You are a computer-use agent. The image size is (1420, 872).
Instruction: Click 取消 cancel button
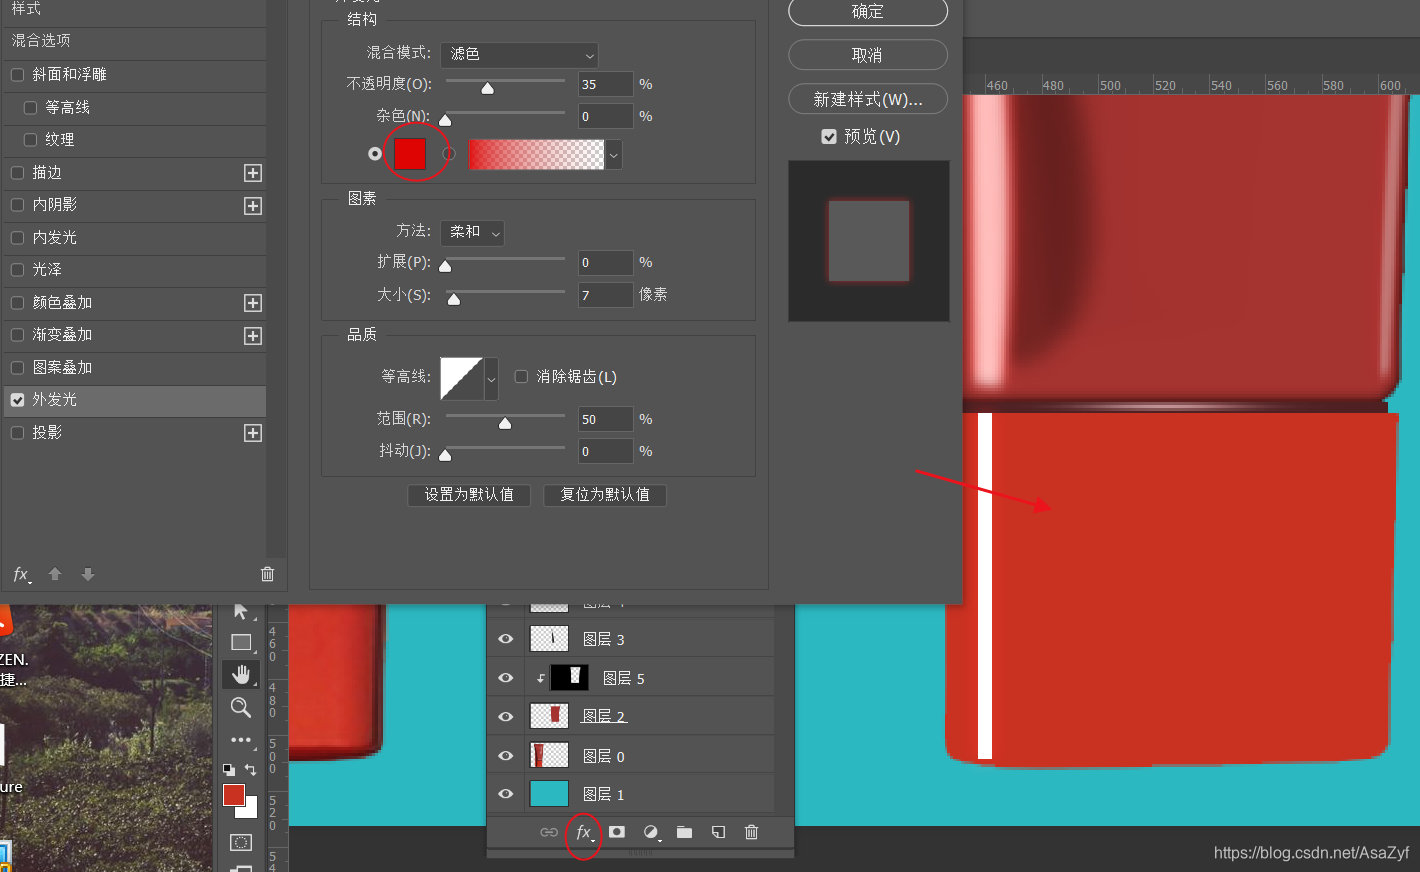click(868, 55)
